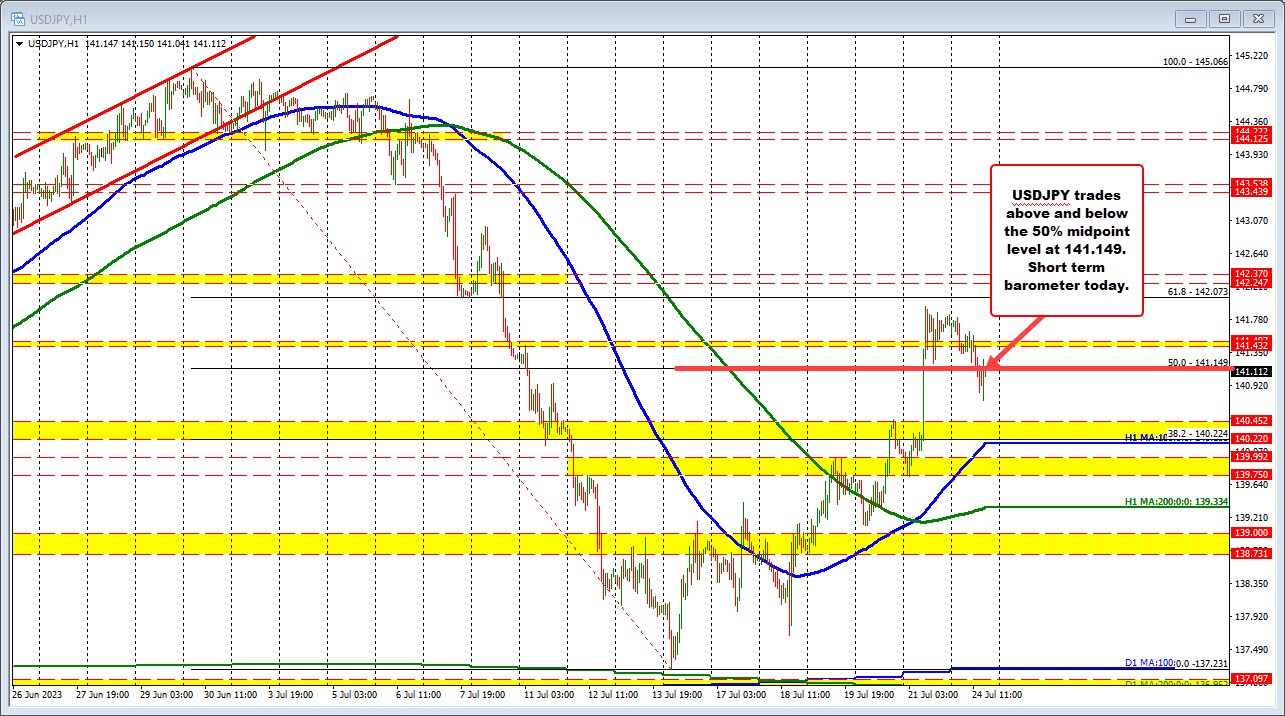
Task: Click the minimize button on the chart window
Action: 1190,17
